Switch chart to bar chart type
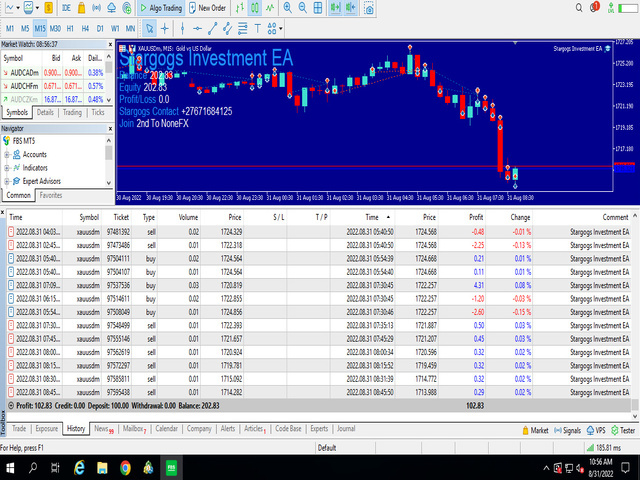This screenshot has width=640, height=480. click(240, 8)
